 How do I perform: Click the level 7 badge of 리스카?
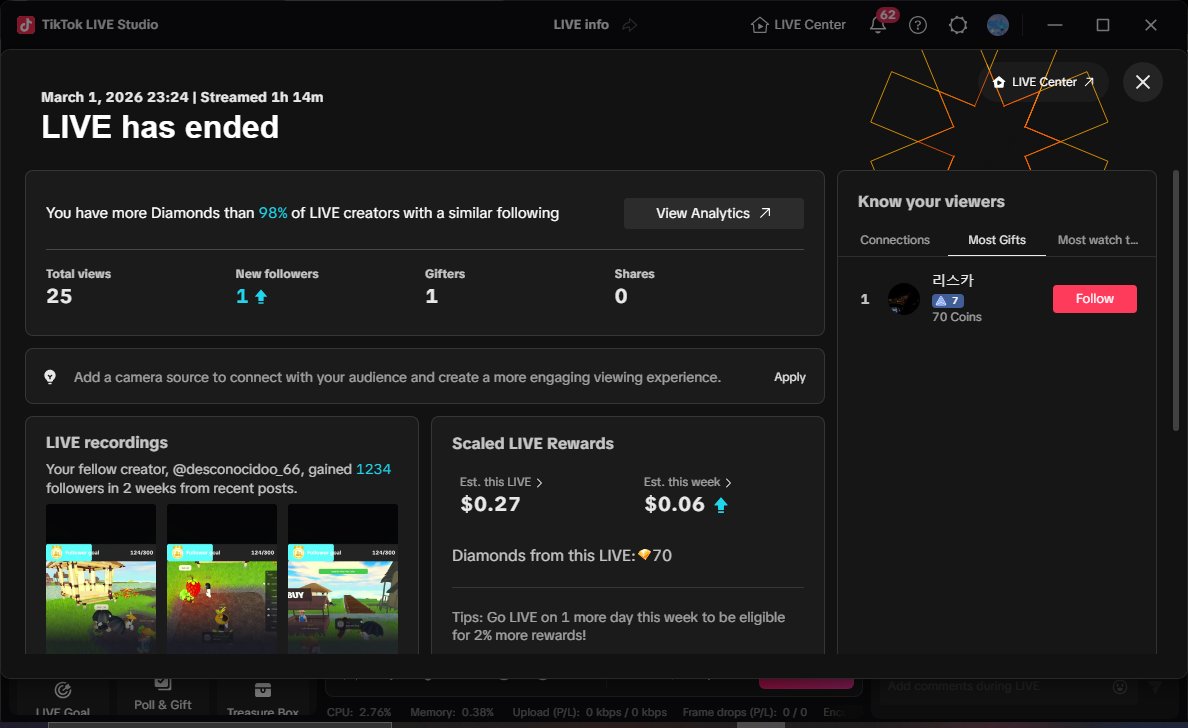tap(947, 301)
